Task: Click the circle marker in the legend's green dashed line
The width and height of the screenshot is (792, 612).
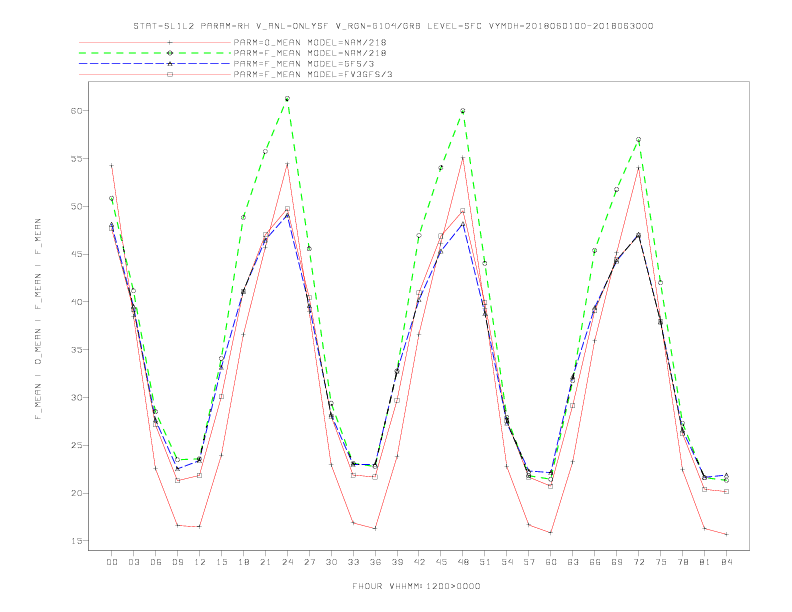Action: point(170,53)
